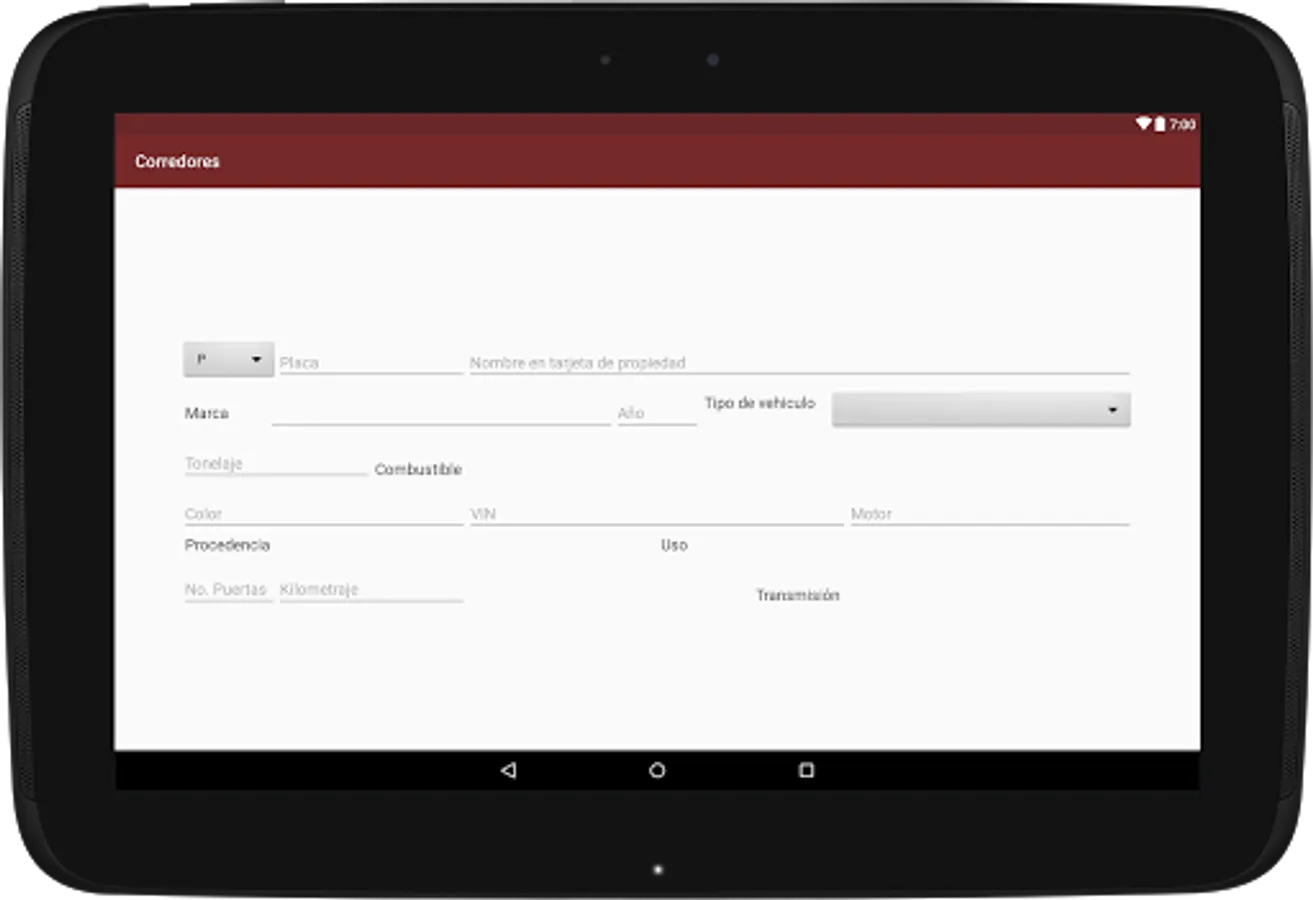Focus the VIN input field
1313x900 pixels.
point(656,513)
